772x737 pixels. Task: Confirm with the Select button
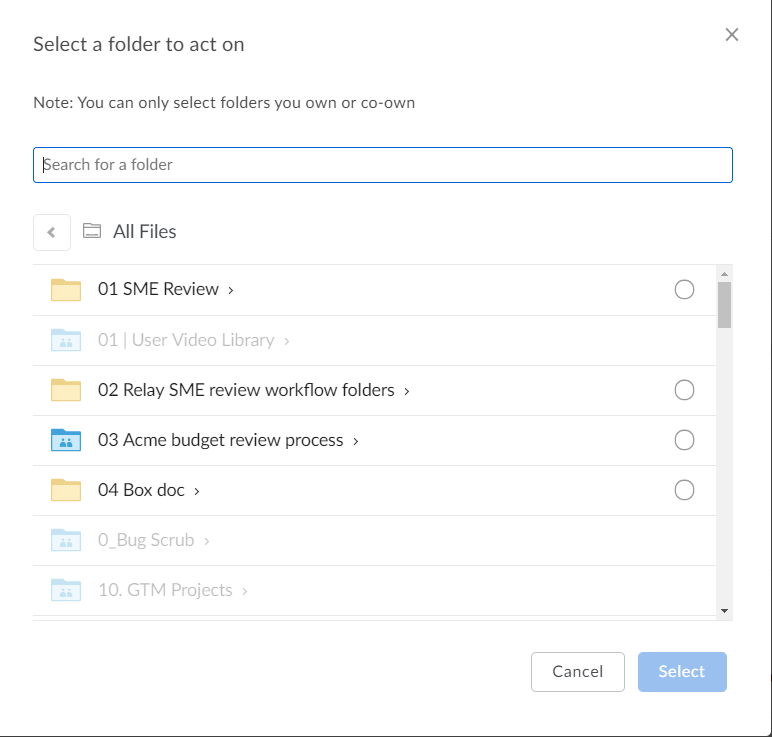pyautogui.click(x=682, y=672)
